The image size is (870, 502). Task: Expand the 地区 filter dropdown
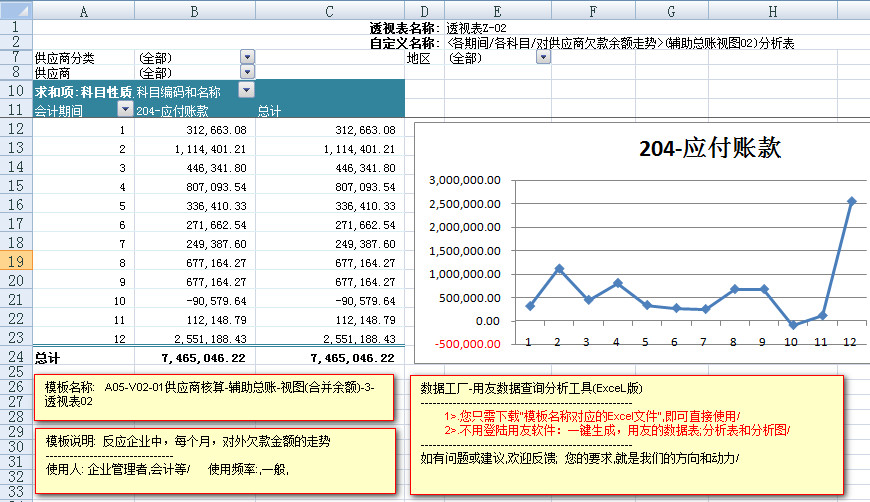pyautogui.click(x=543, y=58)
